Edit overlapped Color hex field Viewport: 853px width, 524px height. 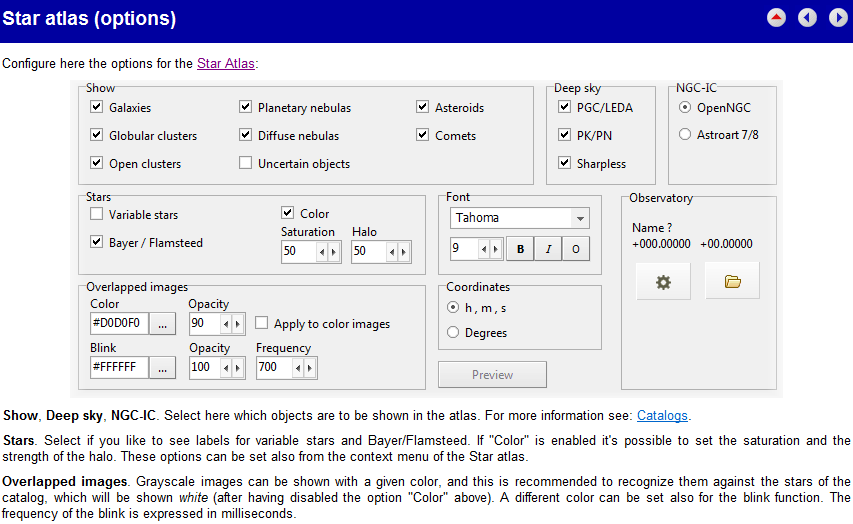[x=120, y=324]
